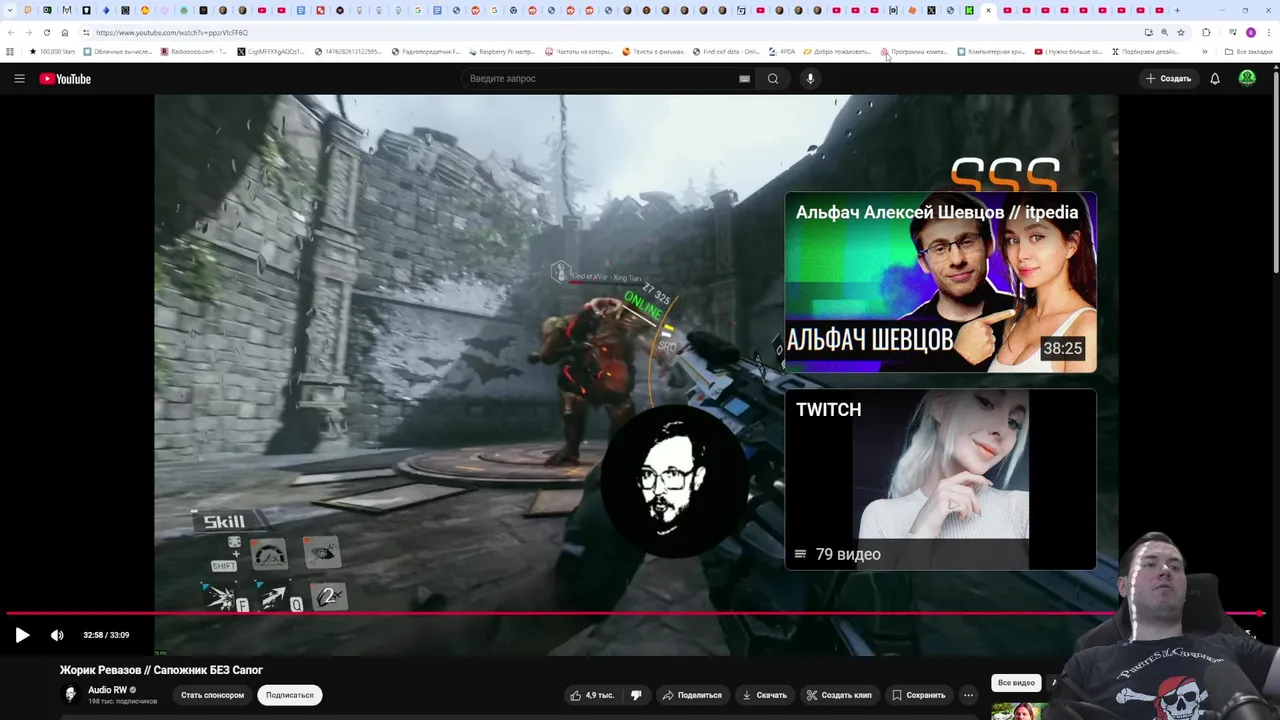The image size is (1280, 720).
Task: Click the video title Жорик Ревазов
Action: pyautogui.click(x=161, y=670)
